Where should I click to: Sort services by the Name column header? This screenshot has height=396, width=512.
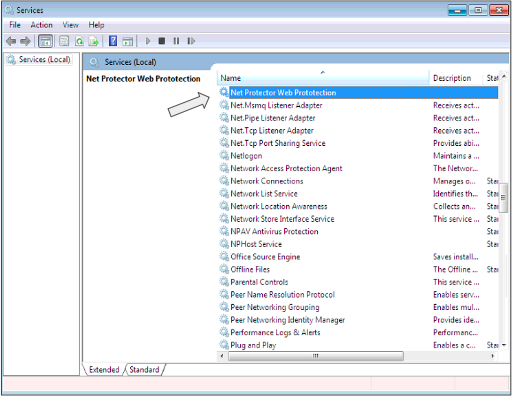(x=323, y=78)
